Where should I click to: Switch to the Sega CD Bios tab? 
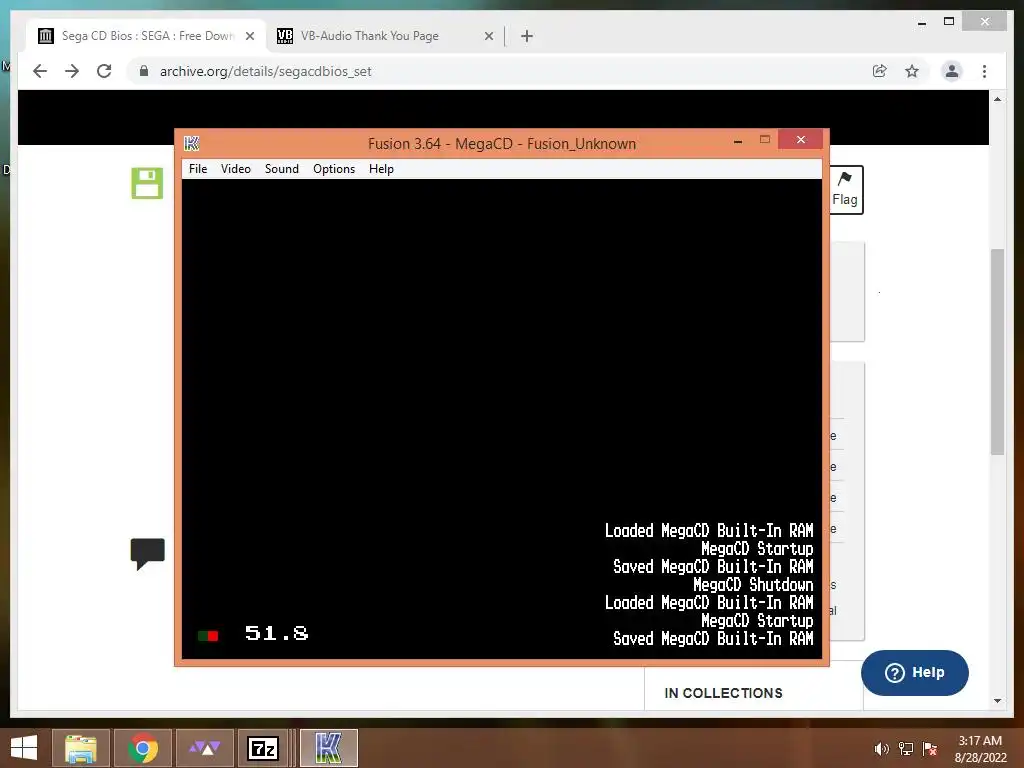pos(147,36)
